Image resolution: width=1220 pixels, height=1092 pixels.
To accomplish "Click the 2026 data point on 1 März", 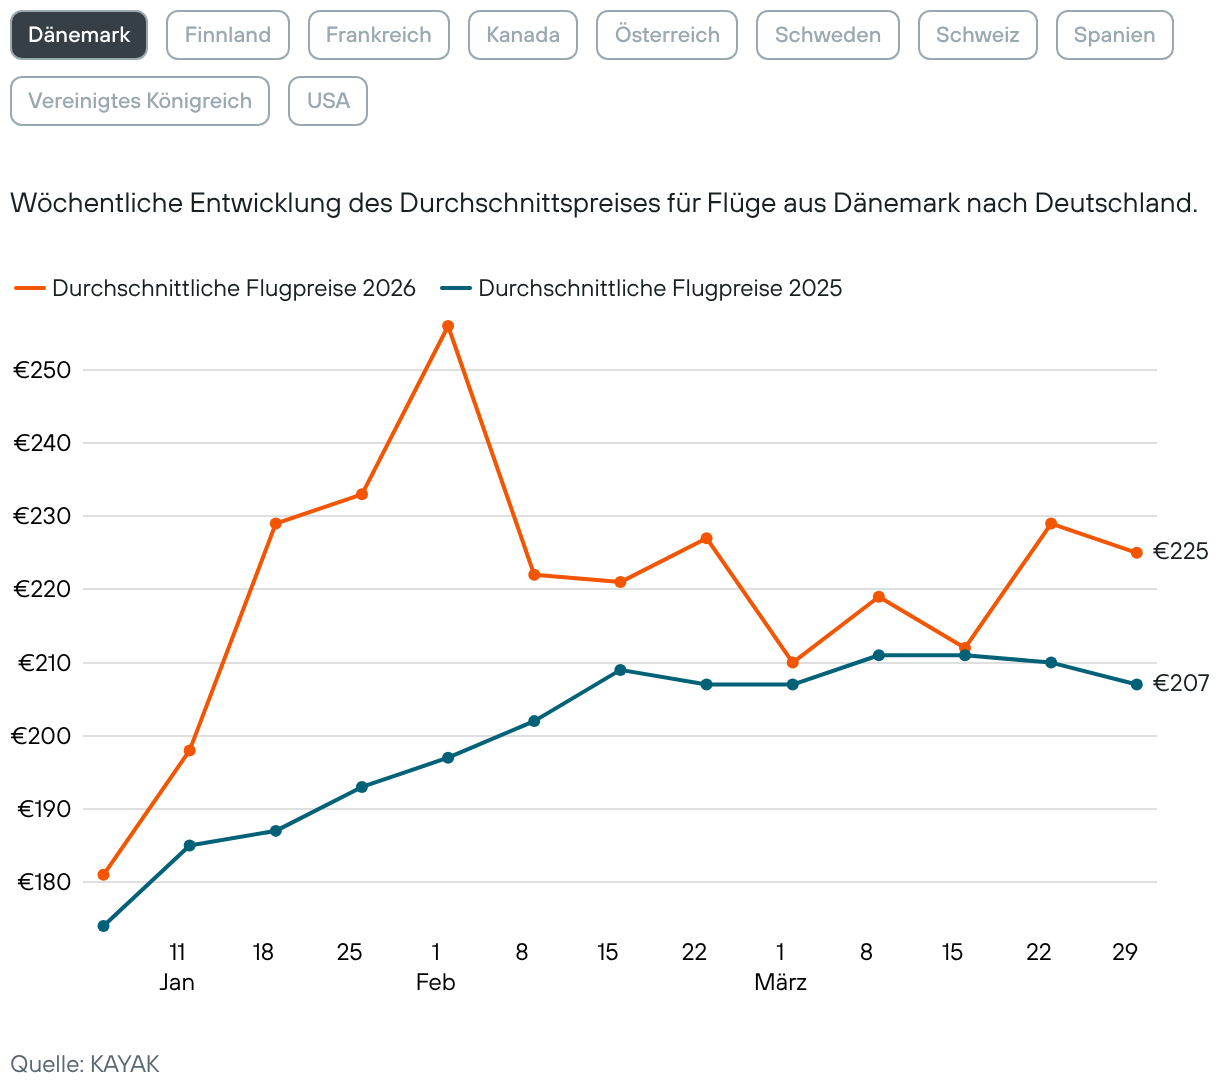I will pos(793,663).
